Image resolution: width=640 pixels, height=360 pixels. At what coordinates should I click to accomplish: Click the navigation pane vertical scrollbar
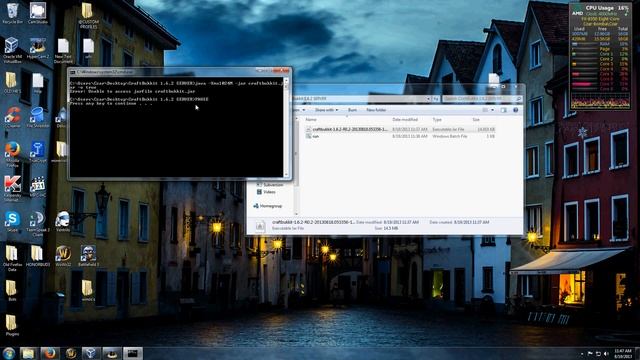(x=296, y=165)
